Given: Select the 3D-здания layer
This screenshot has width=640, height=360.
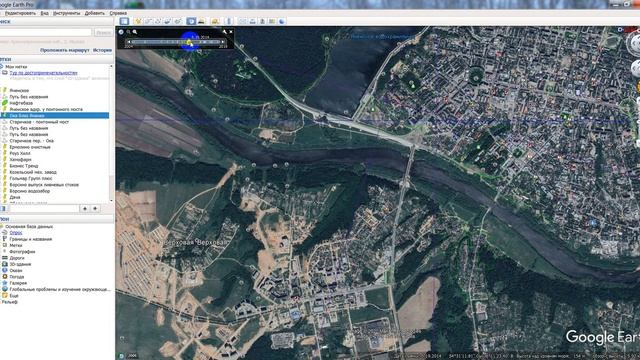Looking at the screenshot, I should point(20,264).
